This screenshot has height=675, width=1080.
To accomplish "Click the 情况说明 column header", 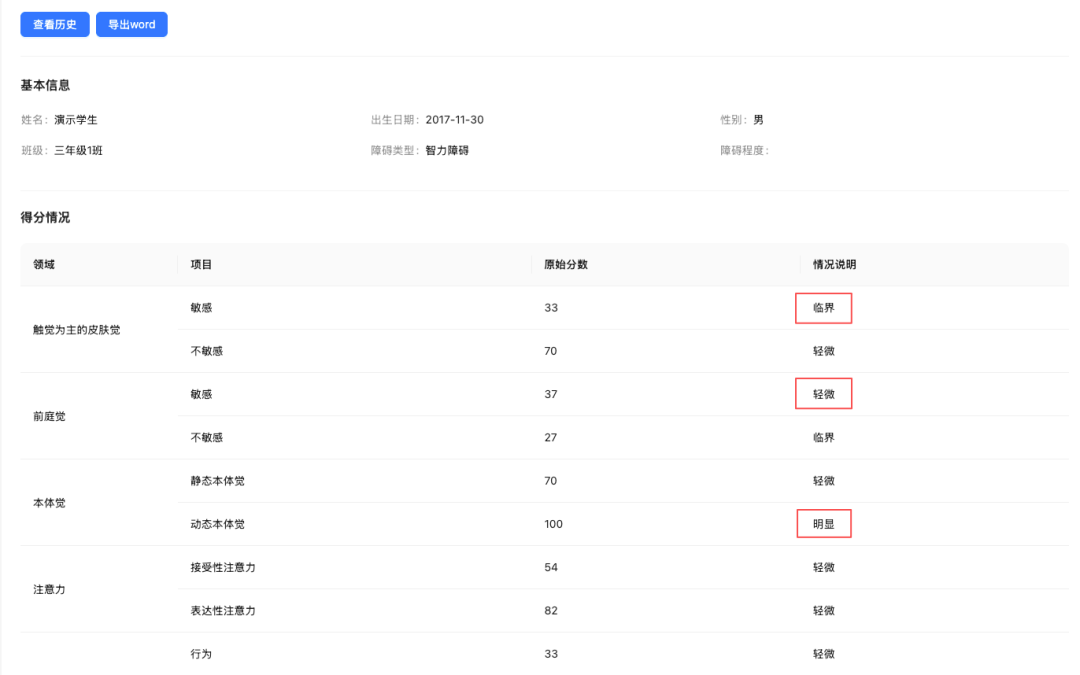I will coord(835,264).
